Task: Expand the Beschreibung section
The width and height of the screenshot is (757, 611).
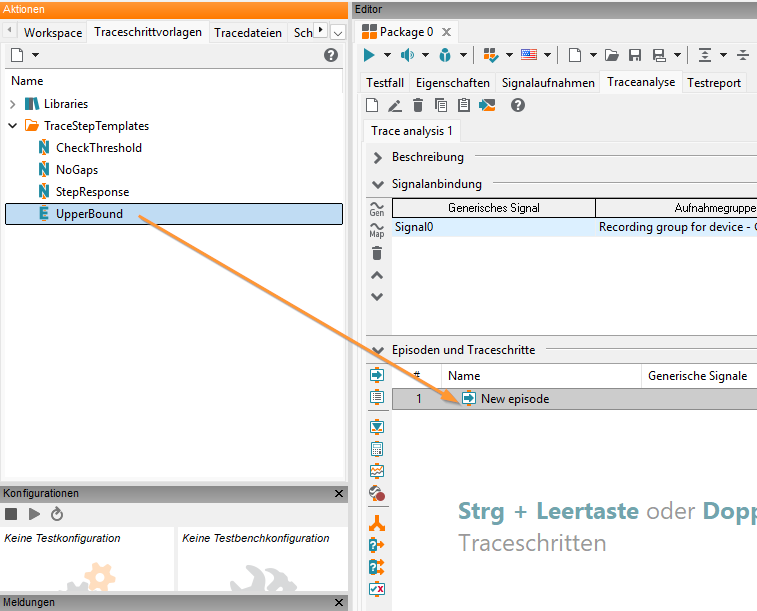Action: [x=378, y=157]
